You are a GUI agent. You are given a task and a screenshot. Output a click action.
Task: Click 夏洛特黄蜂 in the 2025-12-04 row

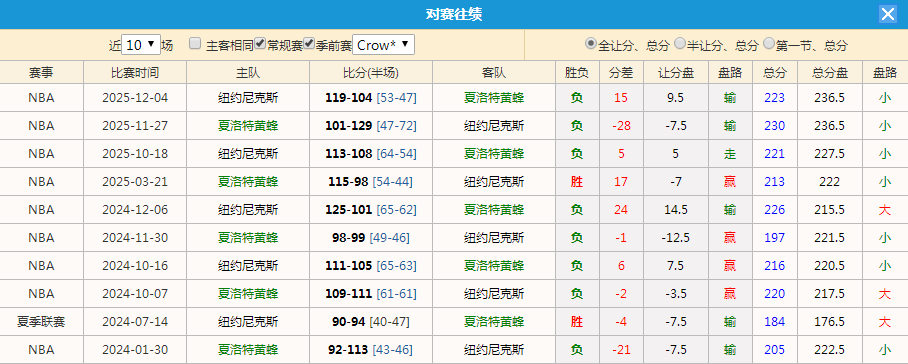point(494,98)
